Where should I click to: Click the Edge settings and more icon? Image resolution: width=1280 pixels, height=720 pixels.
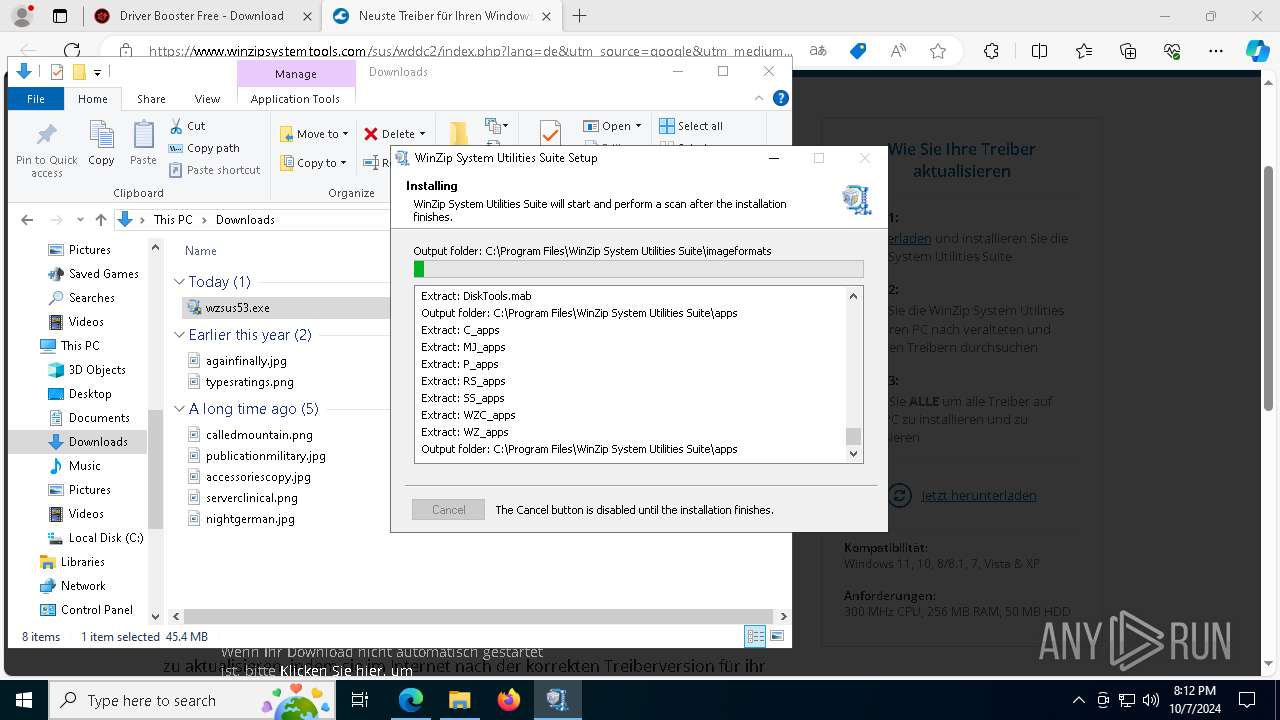[1216, 51]
